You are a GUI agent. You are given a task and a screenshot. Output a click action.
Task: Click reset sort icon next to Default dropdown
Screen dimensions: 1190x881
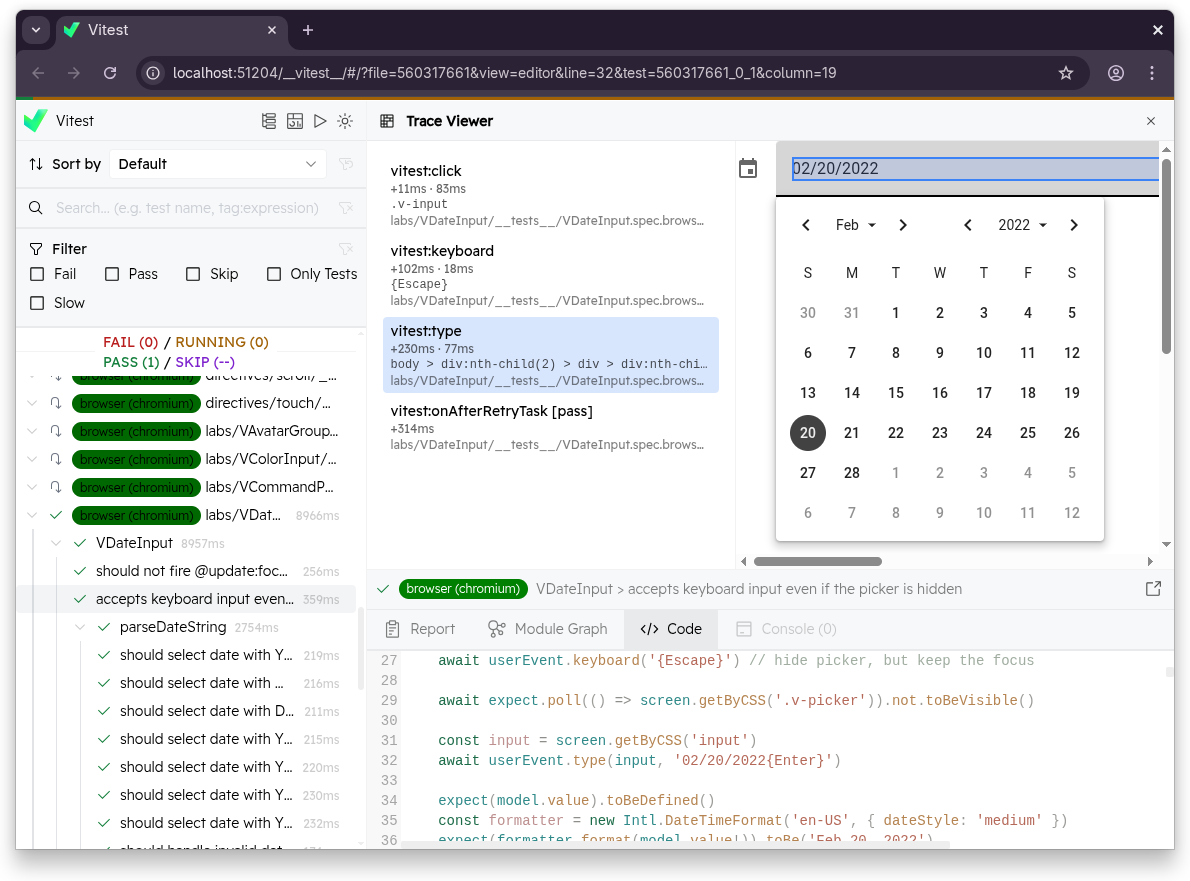(x=346, y=164)
